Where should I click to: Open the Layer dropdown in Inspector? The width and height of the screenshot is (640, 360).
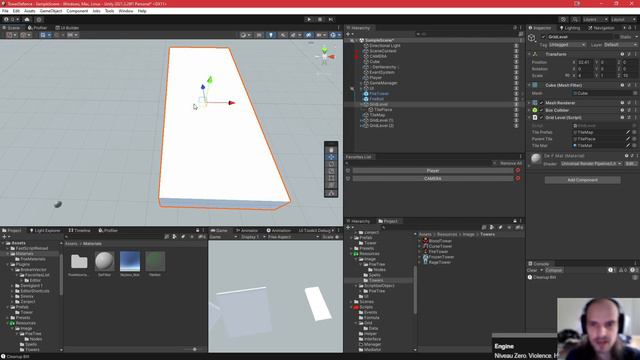pyautogui.click(x=620, y=44)
